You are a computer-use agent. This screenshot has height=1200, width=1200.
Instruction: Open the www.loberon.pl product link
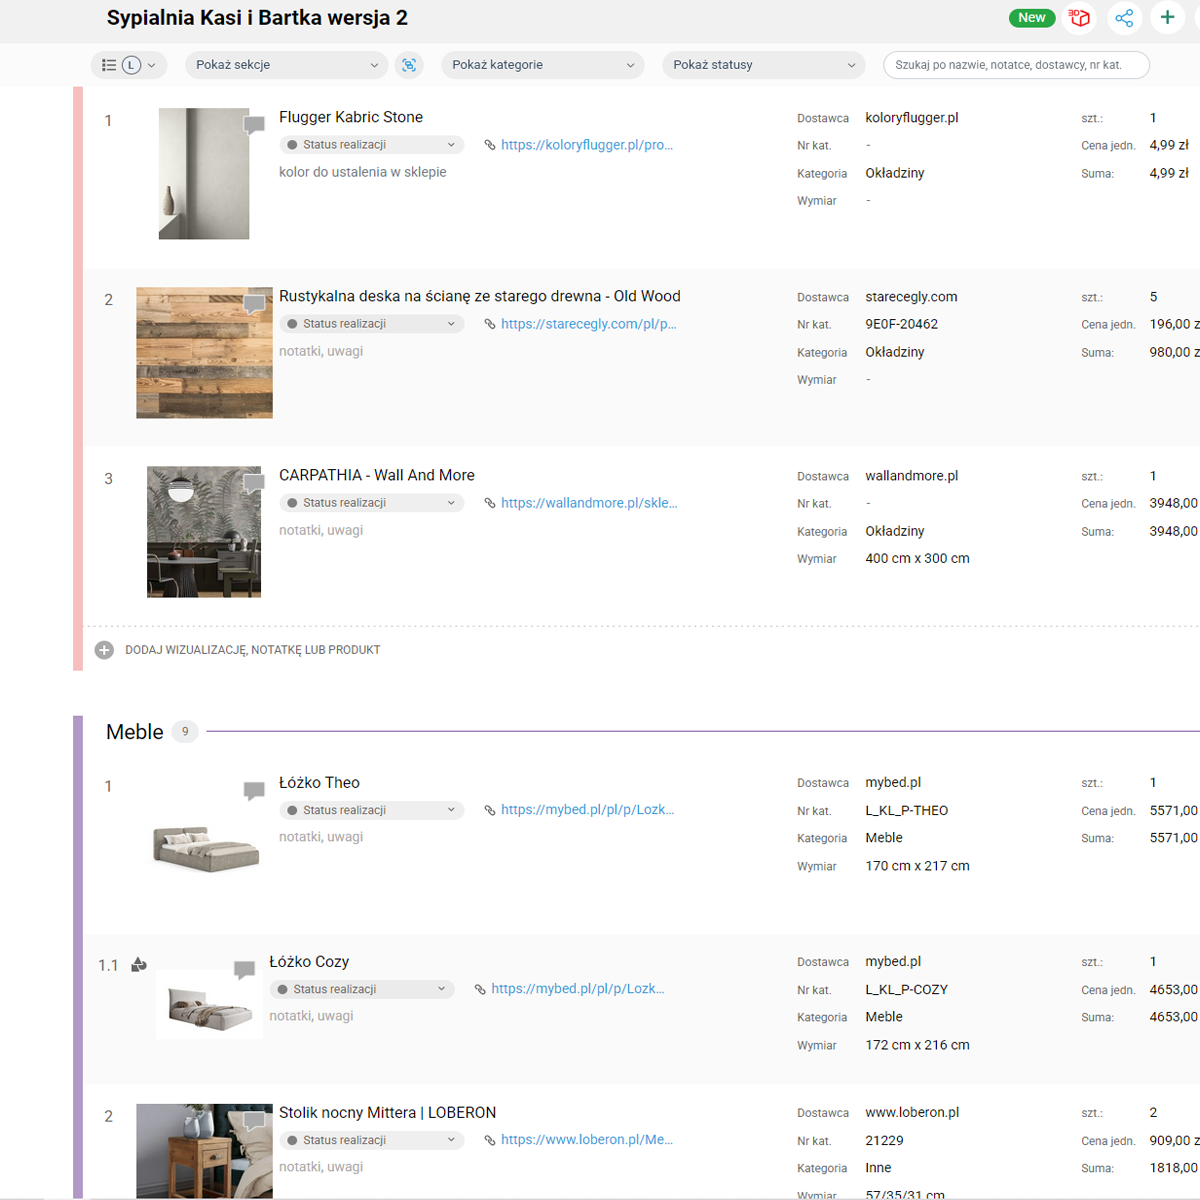click(587, 1140)
